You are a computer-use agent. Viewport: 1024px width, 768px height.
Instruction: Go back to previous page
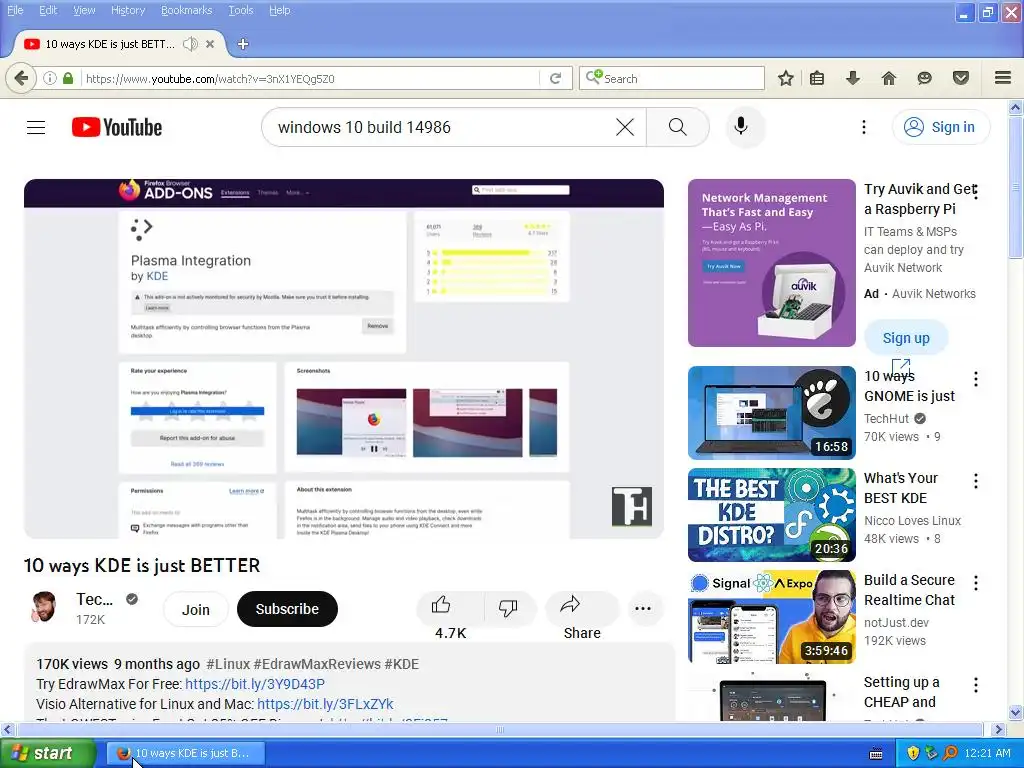[21, 78]
